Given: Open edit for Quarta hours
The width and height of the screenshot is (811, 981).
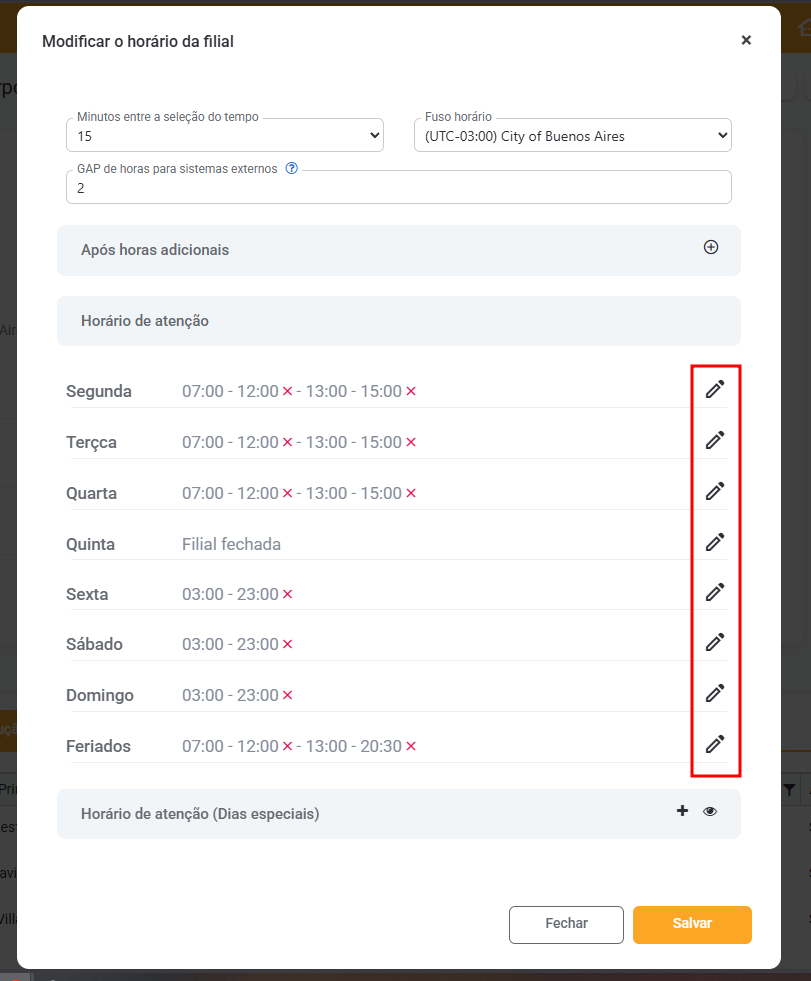Looking at the screenshot, I should coord(714,491).
